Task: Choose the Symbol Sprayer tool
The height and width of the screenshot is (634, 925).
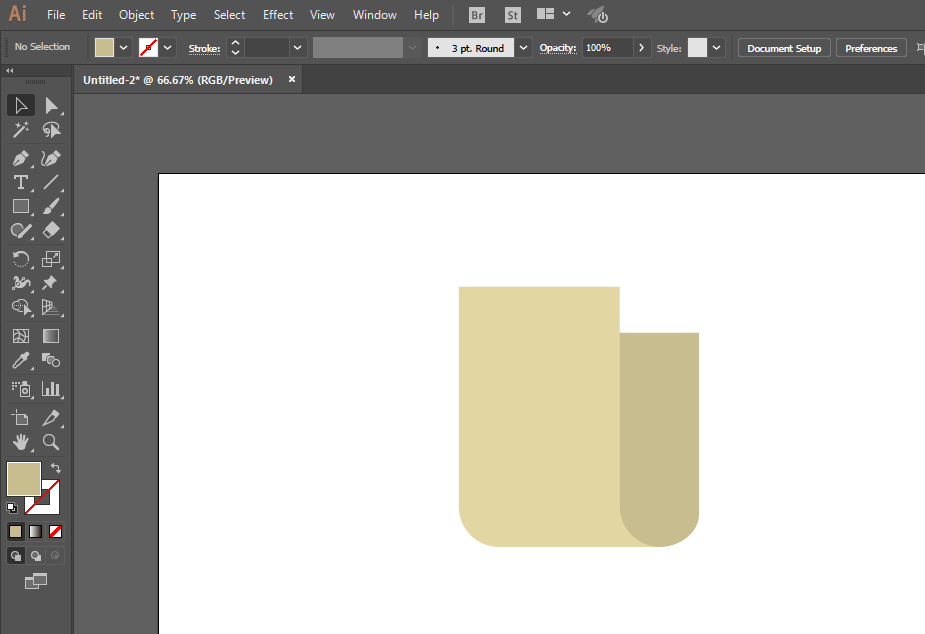Action: coord(21,389)
